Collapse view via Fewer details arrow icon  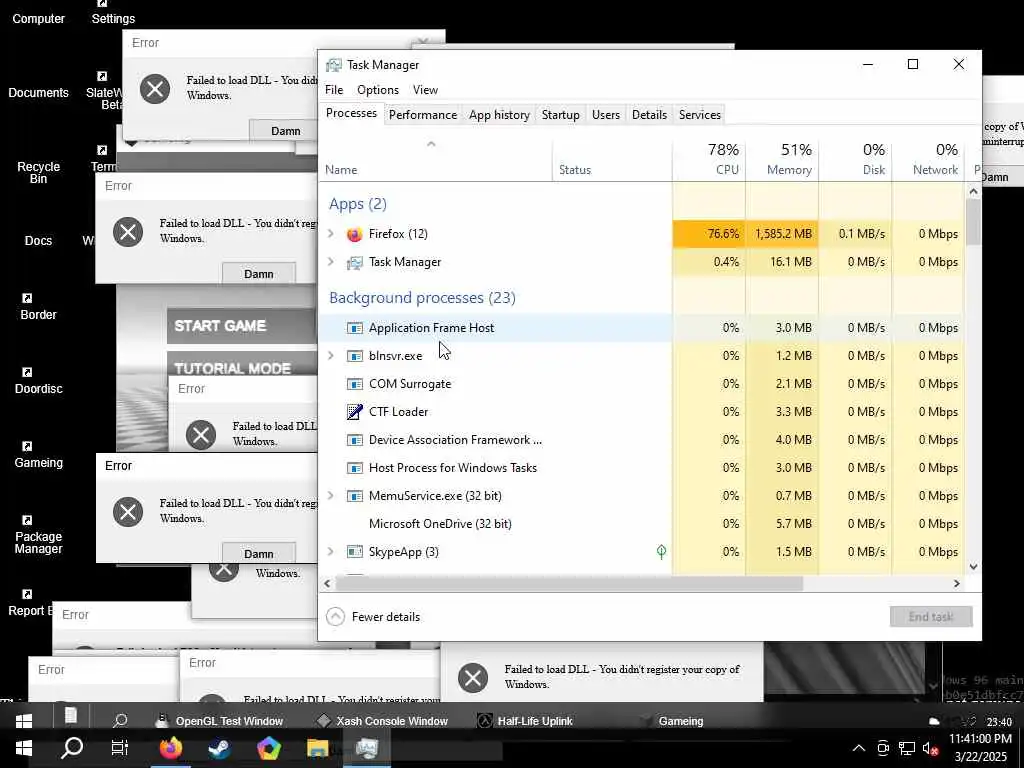(x=335, y=616)
